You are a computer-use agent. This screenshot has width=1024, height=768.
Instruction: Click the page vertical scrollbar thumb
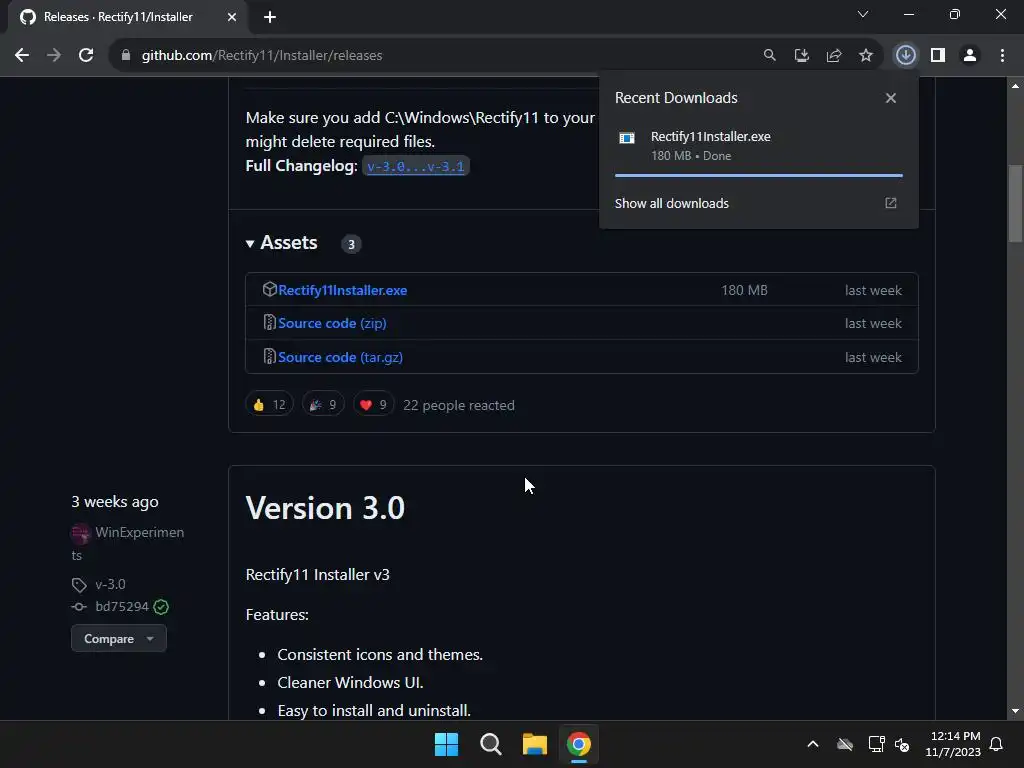click(1015, 203)
